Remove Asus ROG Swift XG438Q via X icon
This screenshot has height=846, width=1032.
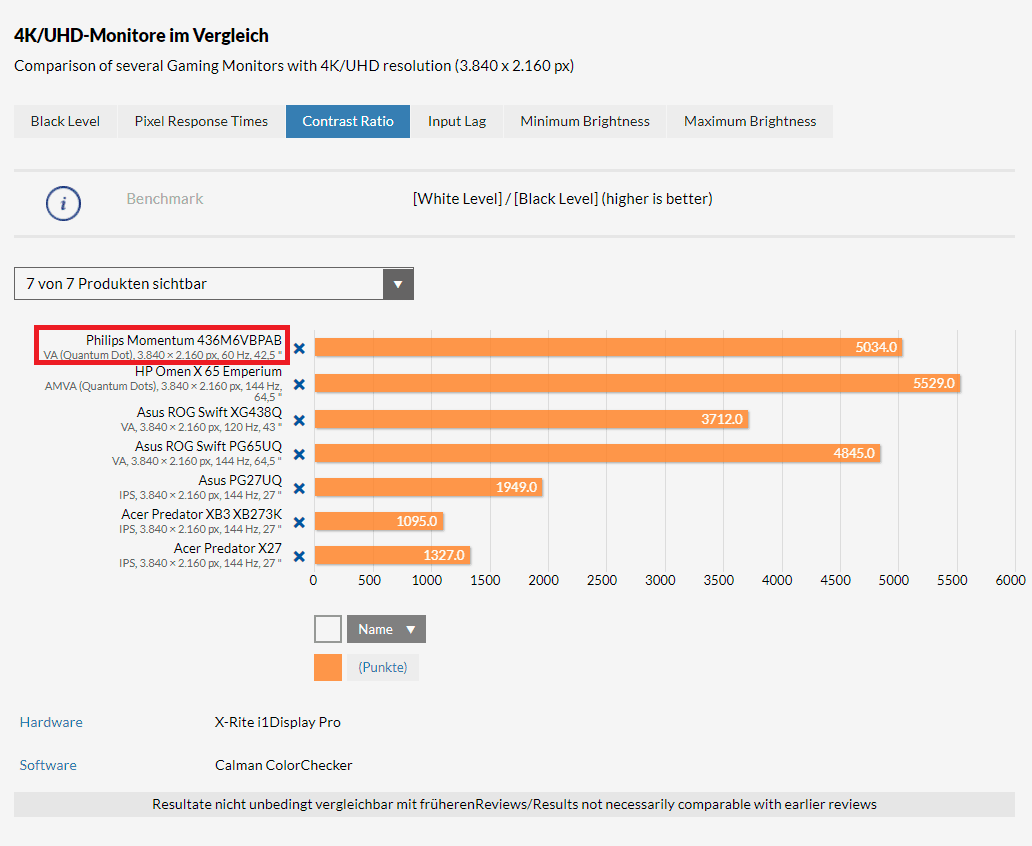pyautogui.click(x=299, y=419)
